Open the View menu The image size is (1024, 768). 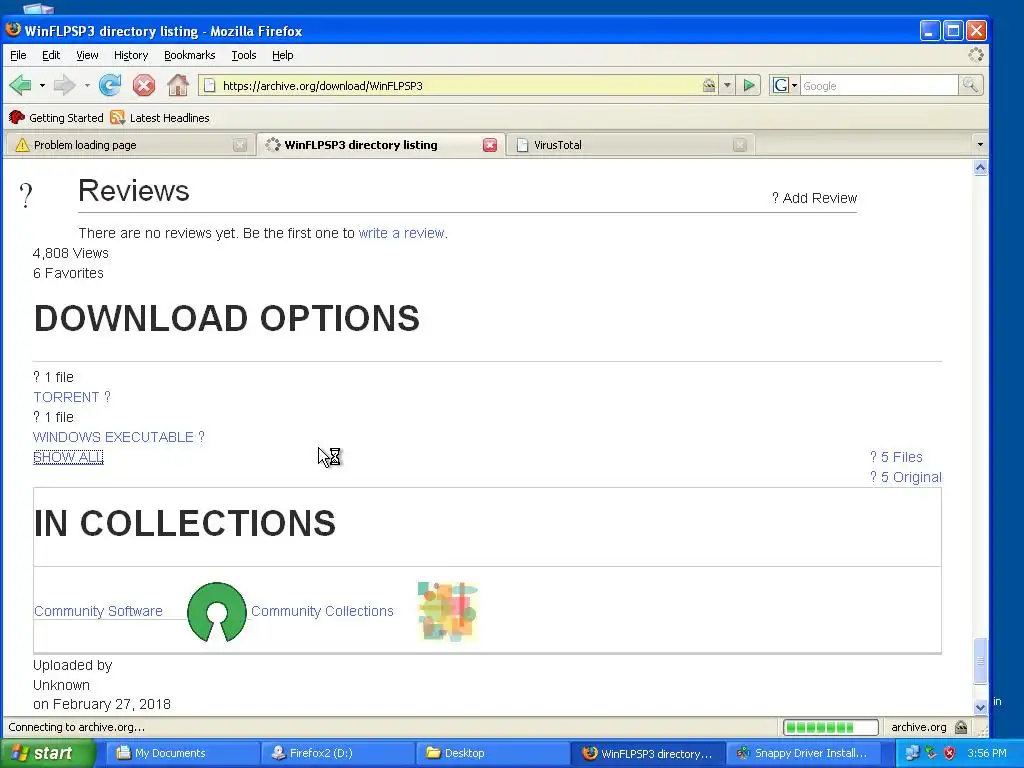[x=87, y=56]
